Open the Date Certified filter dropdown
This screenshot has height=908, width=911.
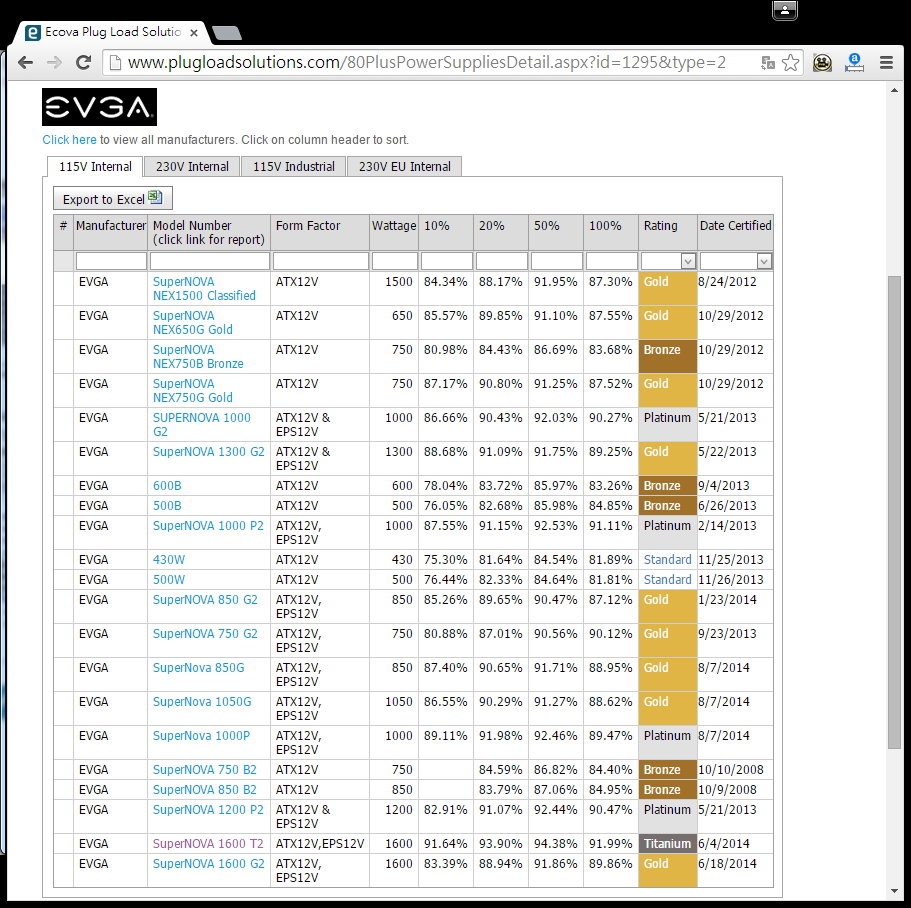(x=764, y=261)
